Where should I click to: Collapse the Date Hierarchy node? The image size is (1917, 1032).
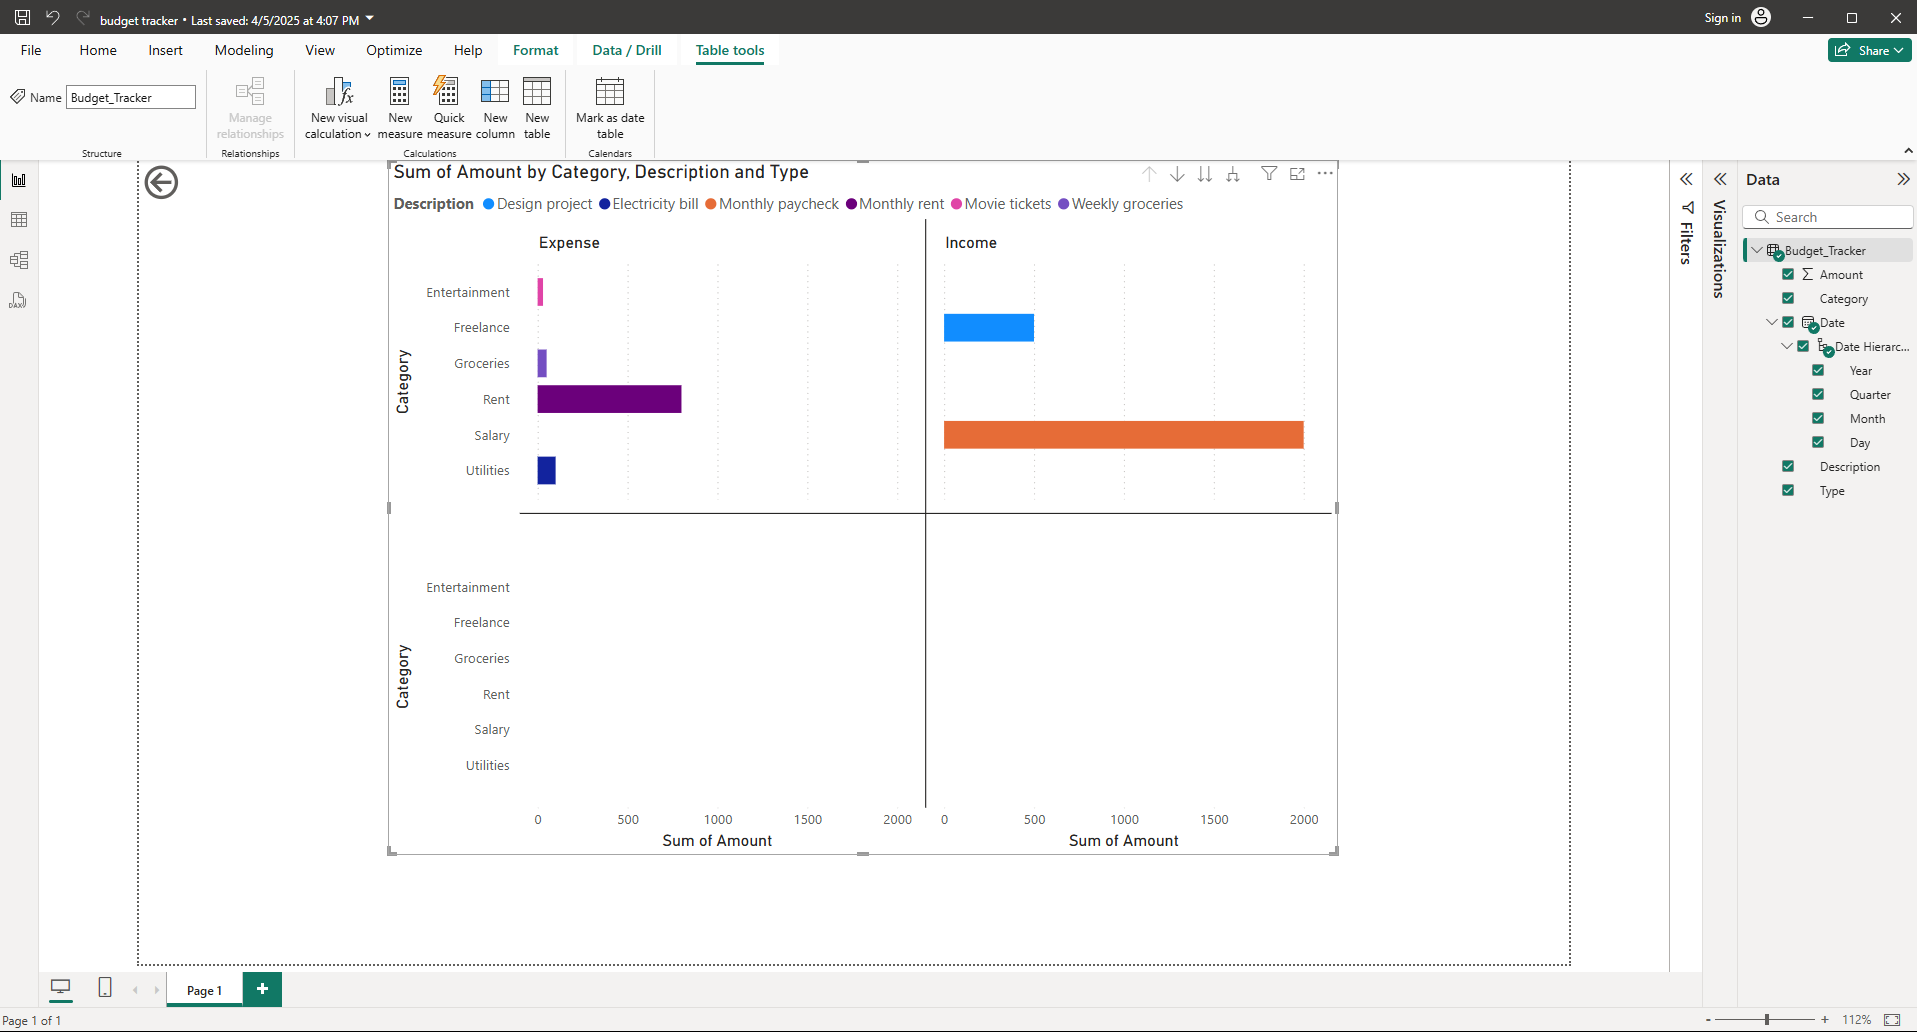1787,346
